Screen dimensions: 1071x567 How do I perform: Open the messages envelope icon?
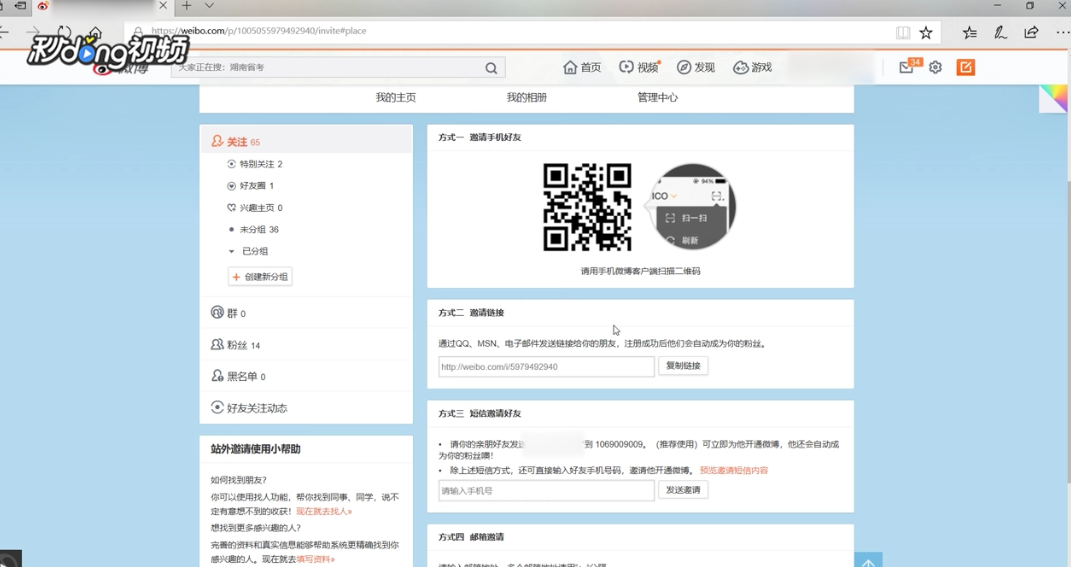[x=906, y=67]
